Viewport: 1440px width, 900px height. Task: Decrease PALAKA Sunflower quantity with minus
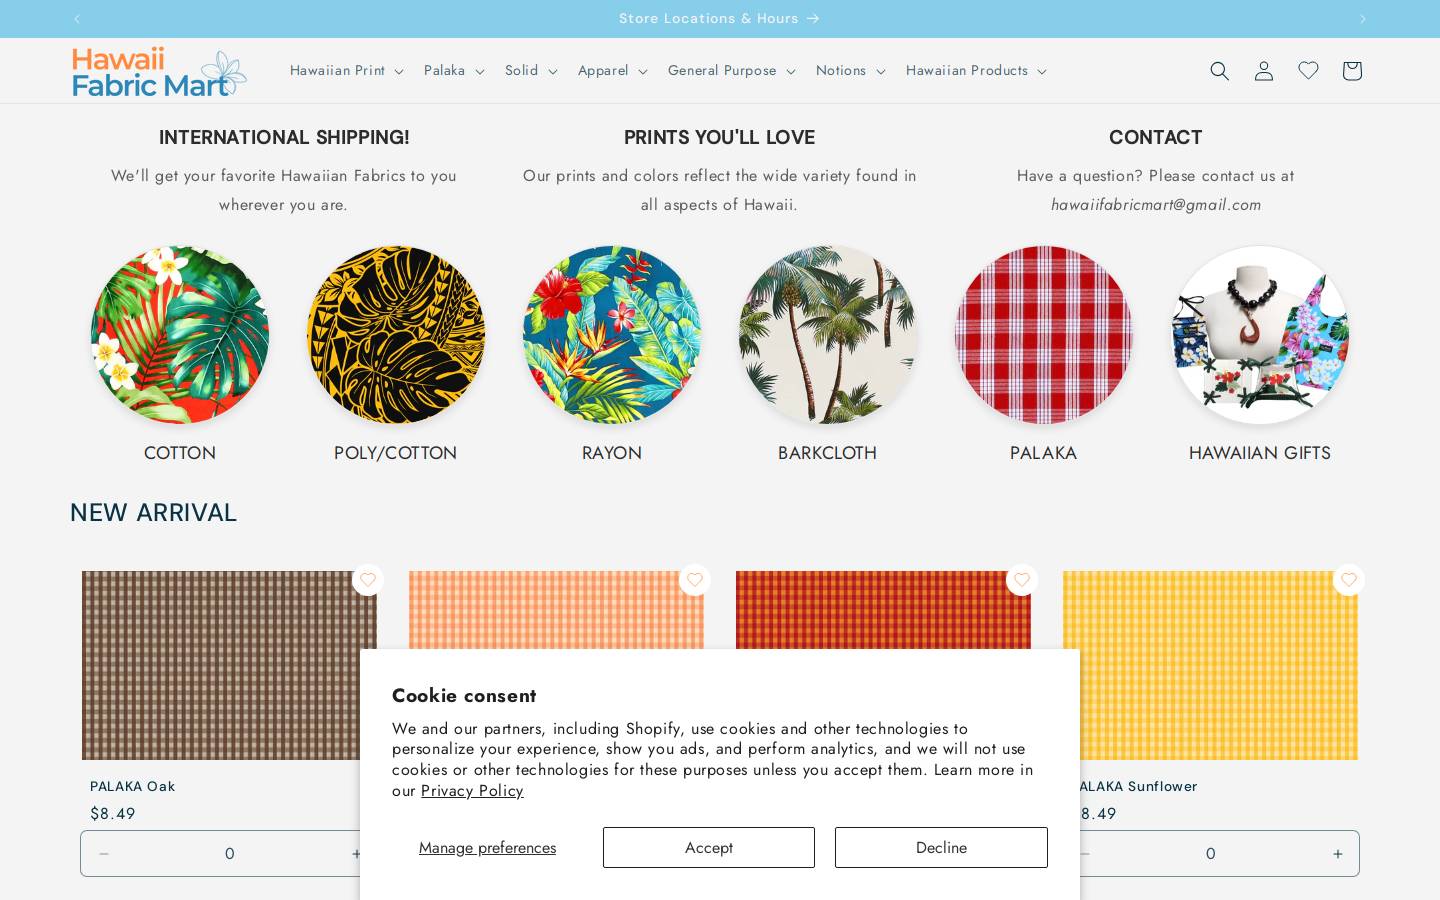(x=1087, y=854)
